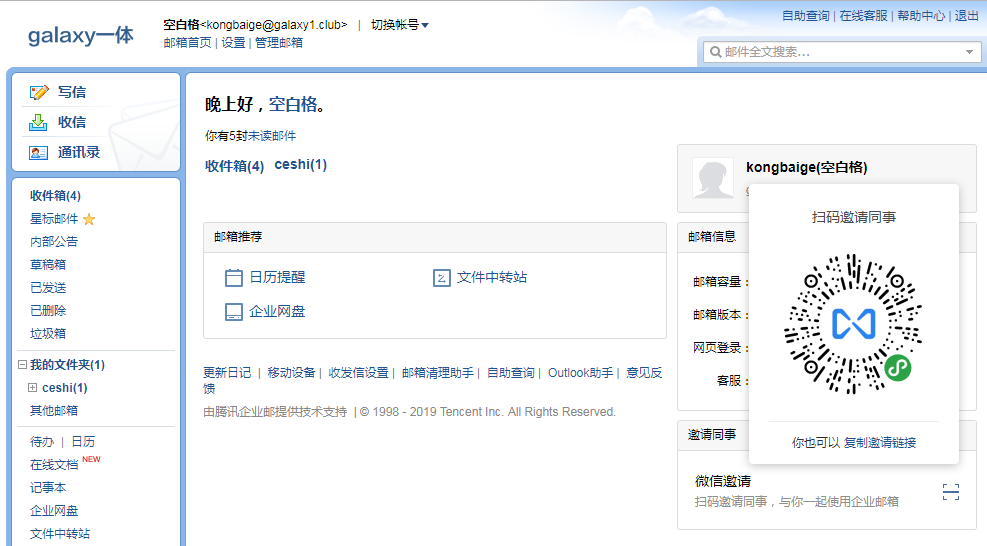Click the QR scan icon beside 微信邀请
This screenshot has width=987, height=546.
tap(951, 491)
